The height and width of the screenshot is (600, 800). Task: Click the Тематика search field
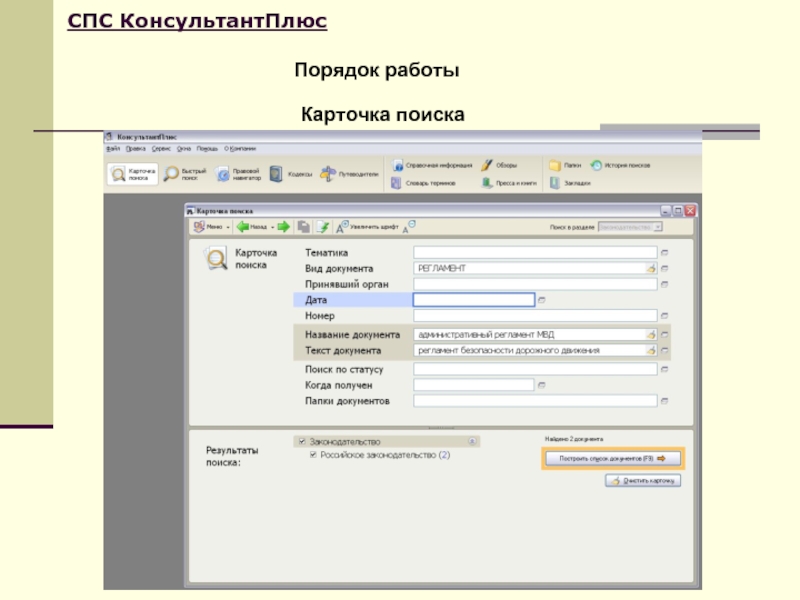(x=535, y=253)
